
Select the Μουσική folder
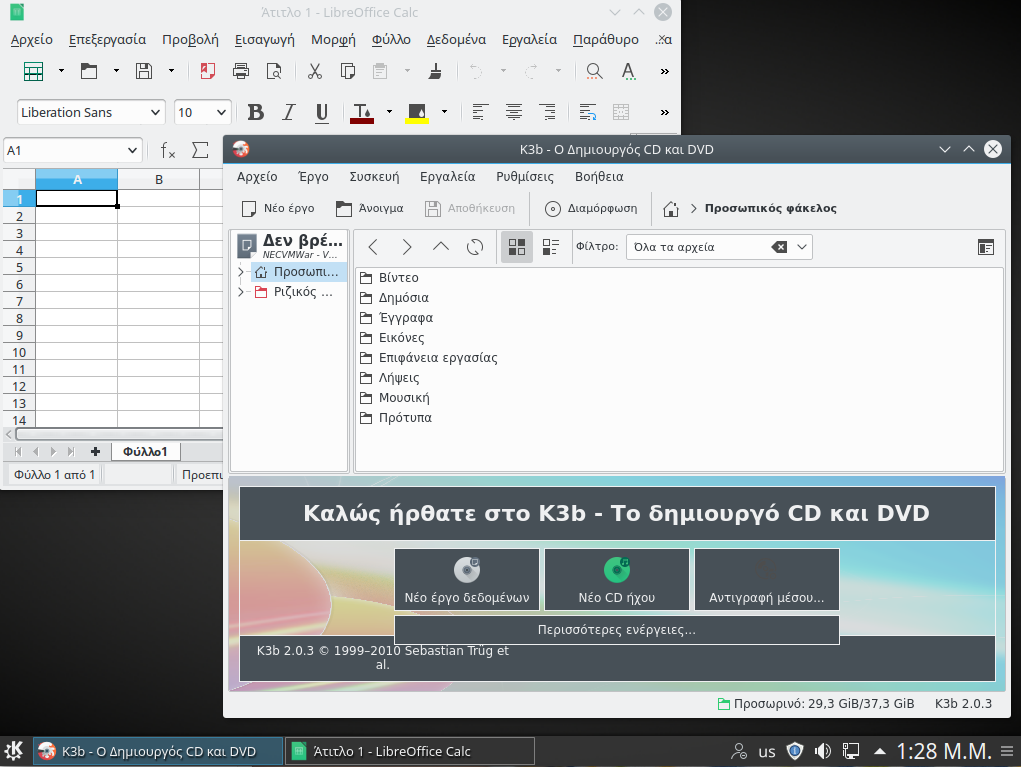tap(395, 398)
